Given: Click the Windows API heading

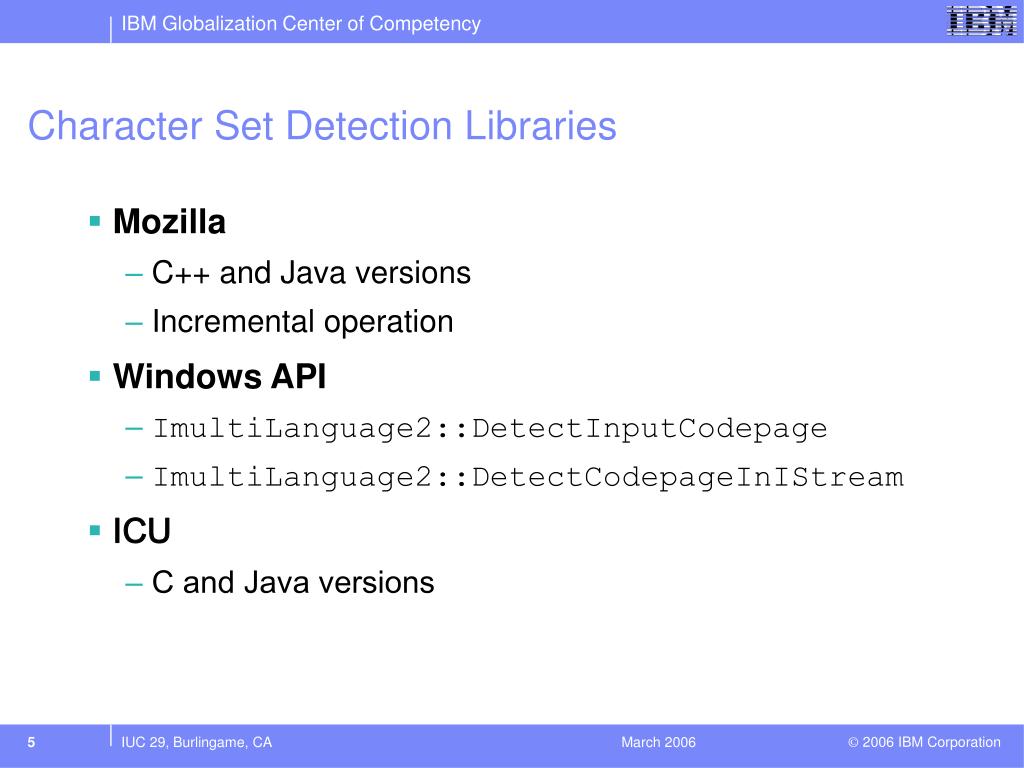Looking at the screenshot, I should coord(219,376).
